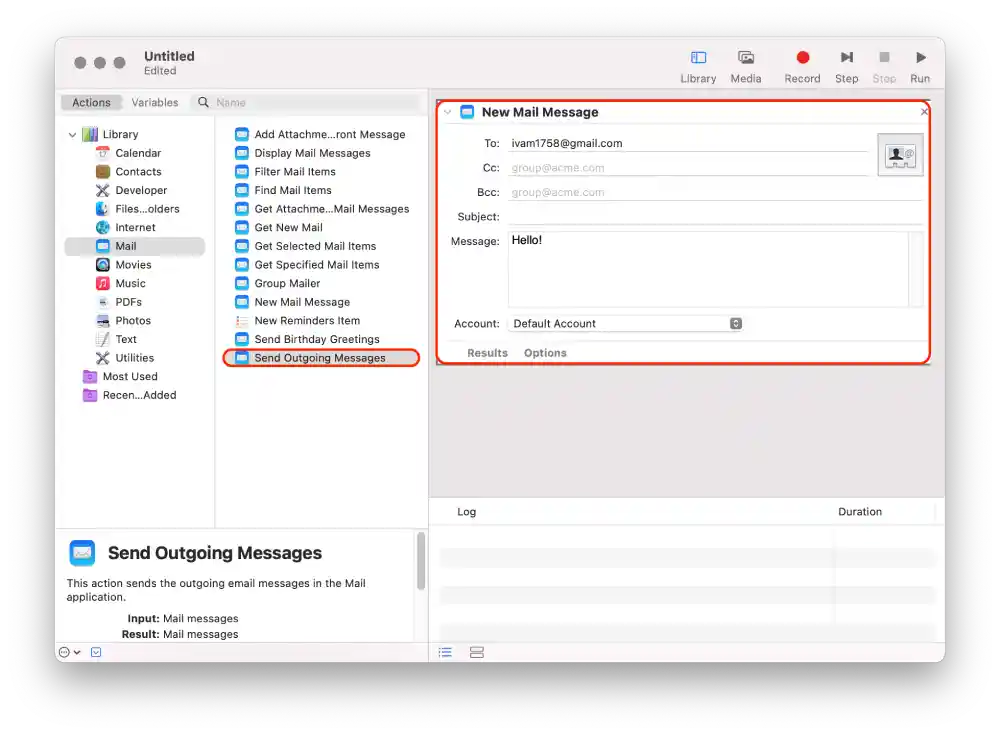Remove the New Mail Message action

[x=924, y=112]
